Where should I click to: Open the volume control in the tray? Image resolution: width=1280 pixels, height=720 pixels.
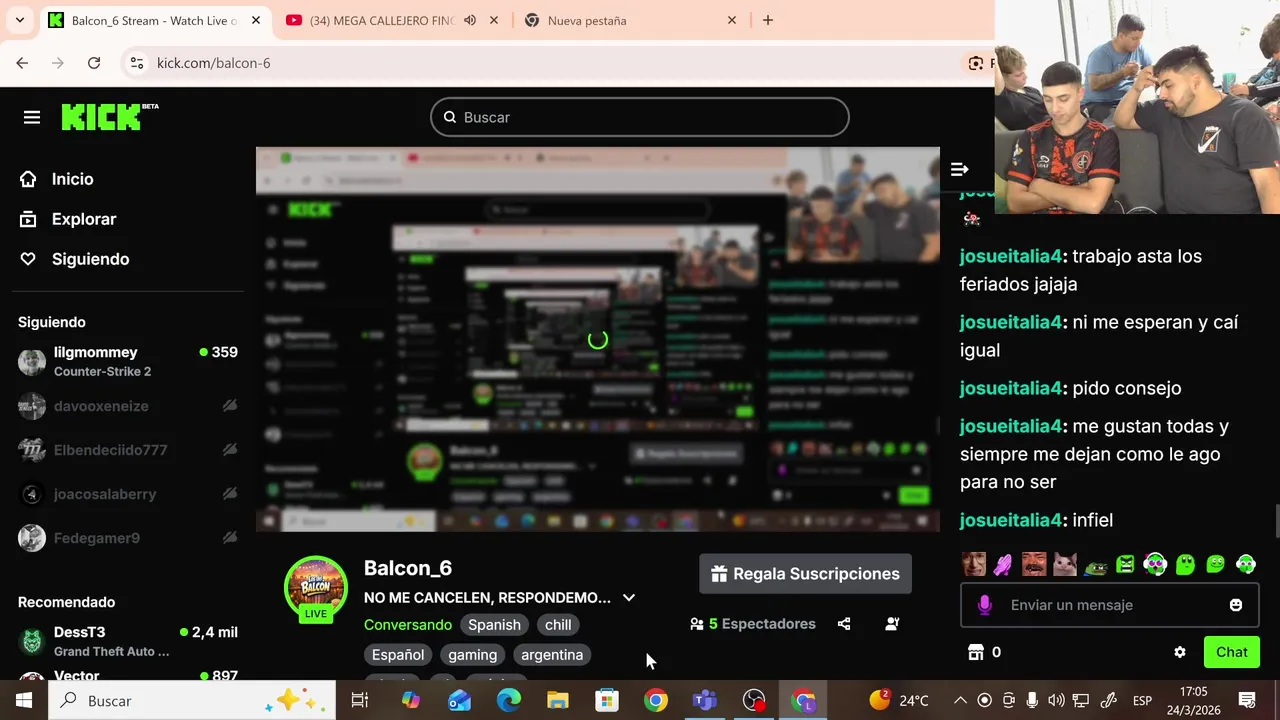pos(1056,701)
